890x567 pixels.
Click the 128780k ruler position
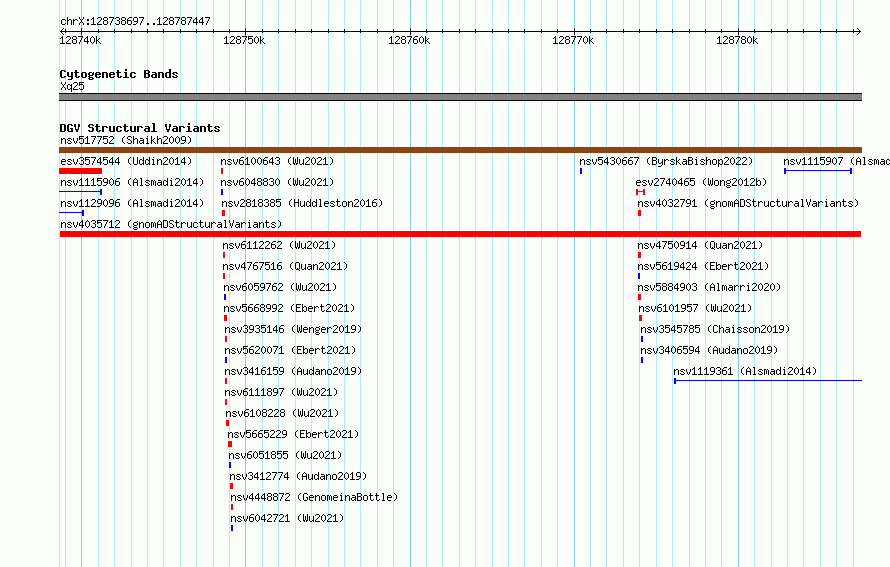[x=737, y=40]
